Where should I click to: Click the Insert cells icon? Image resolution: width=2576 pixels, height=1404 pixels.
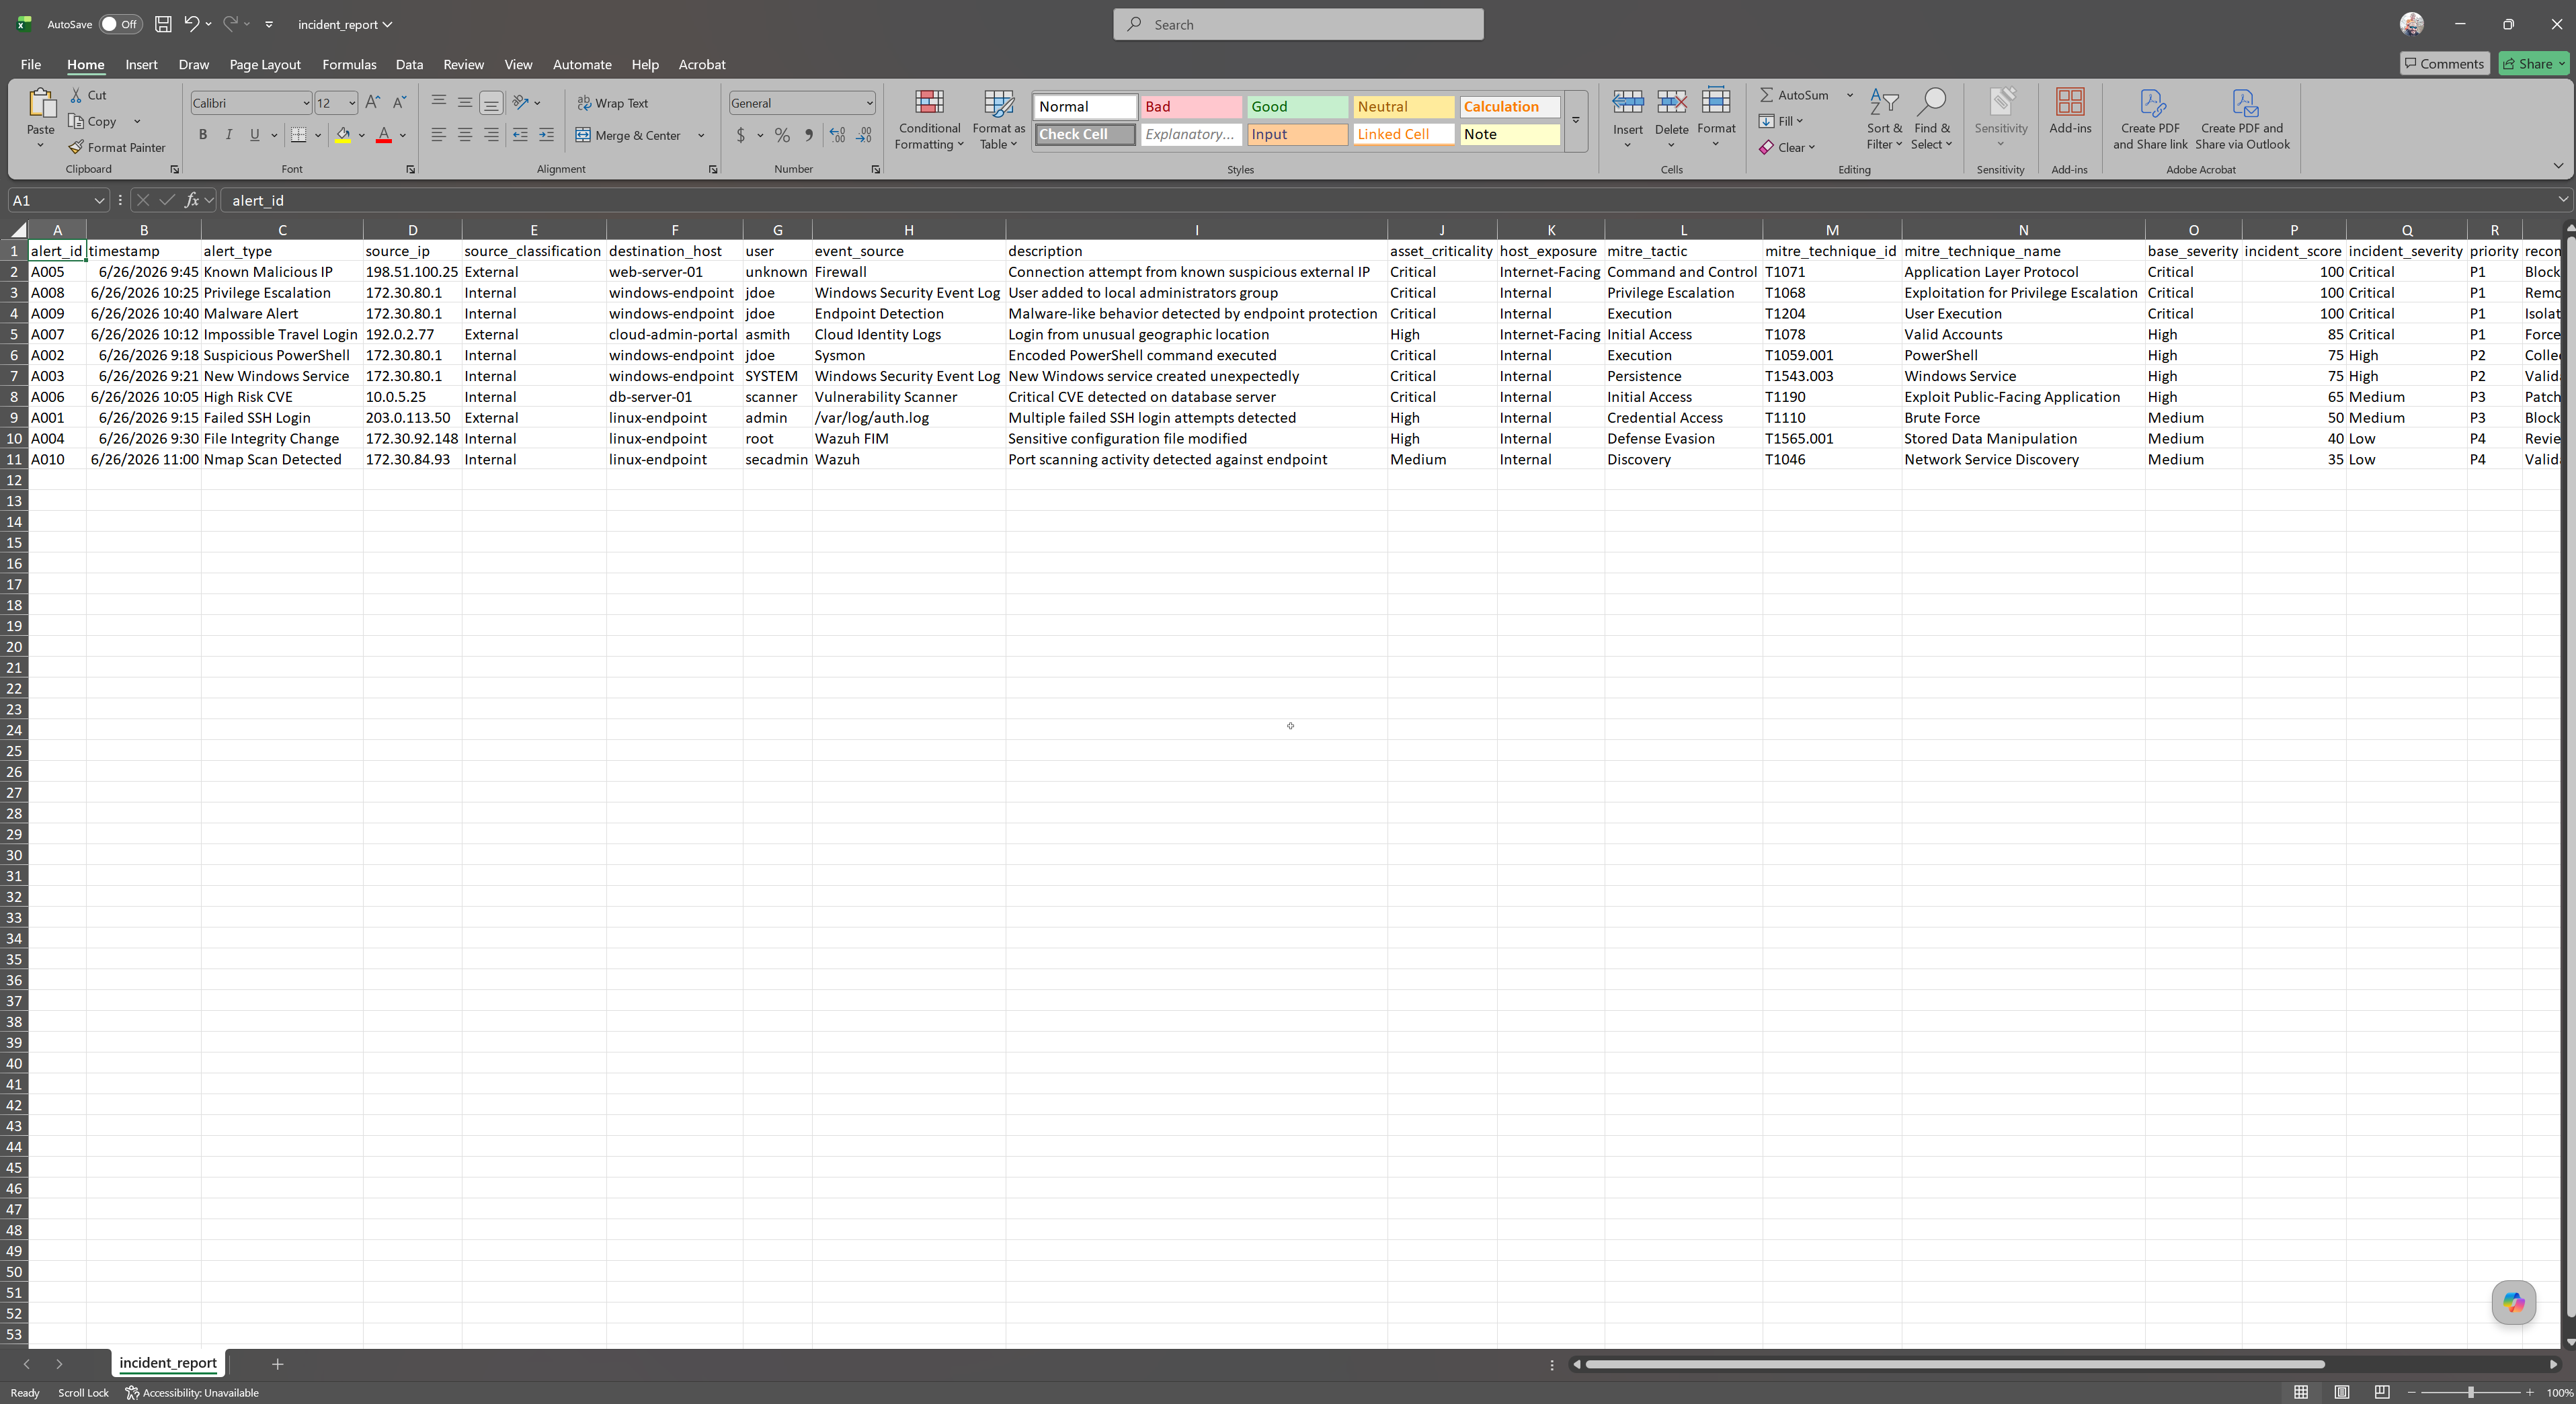1628,102
